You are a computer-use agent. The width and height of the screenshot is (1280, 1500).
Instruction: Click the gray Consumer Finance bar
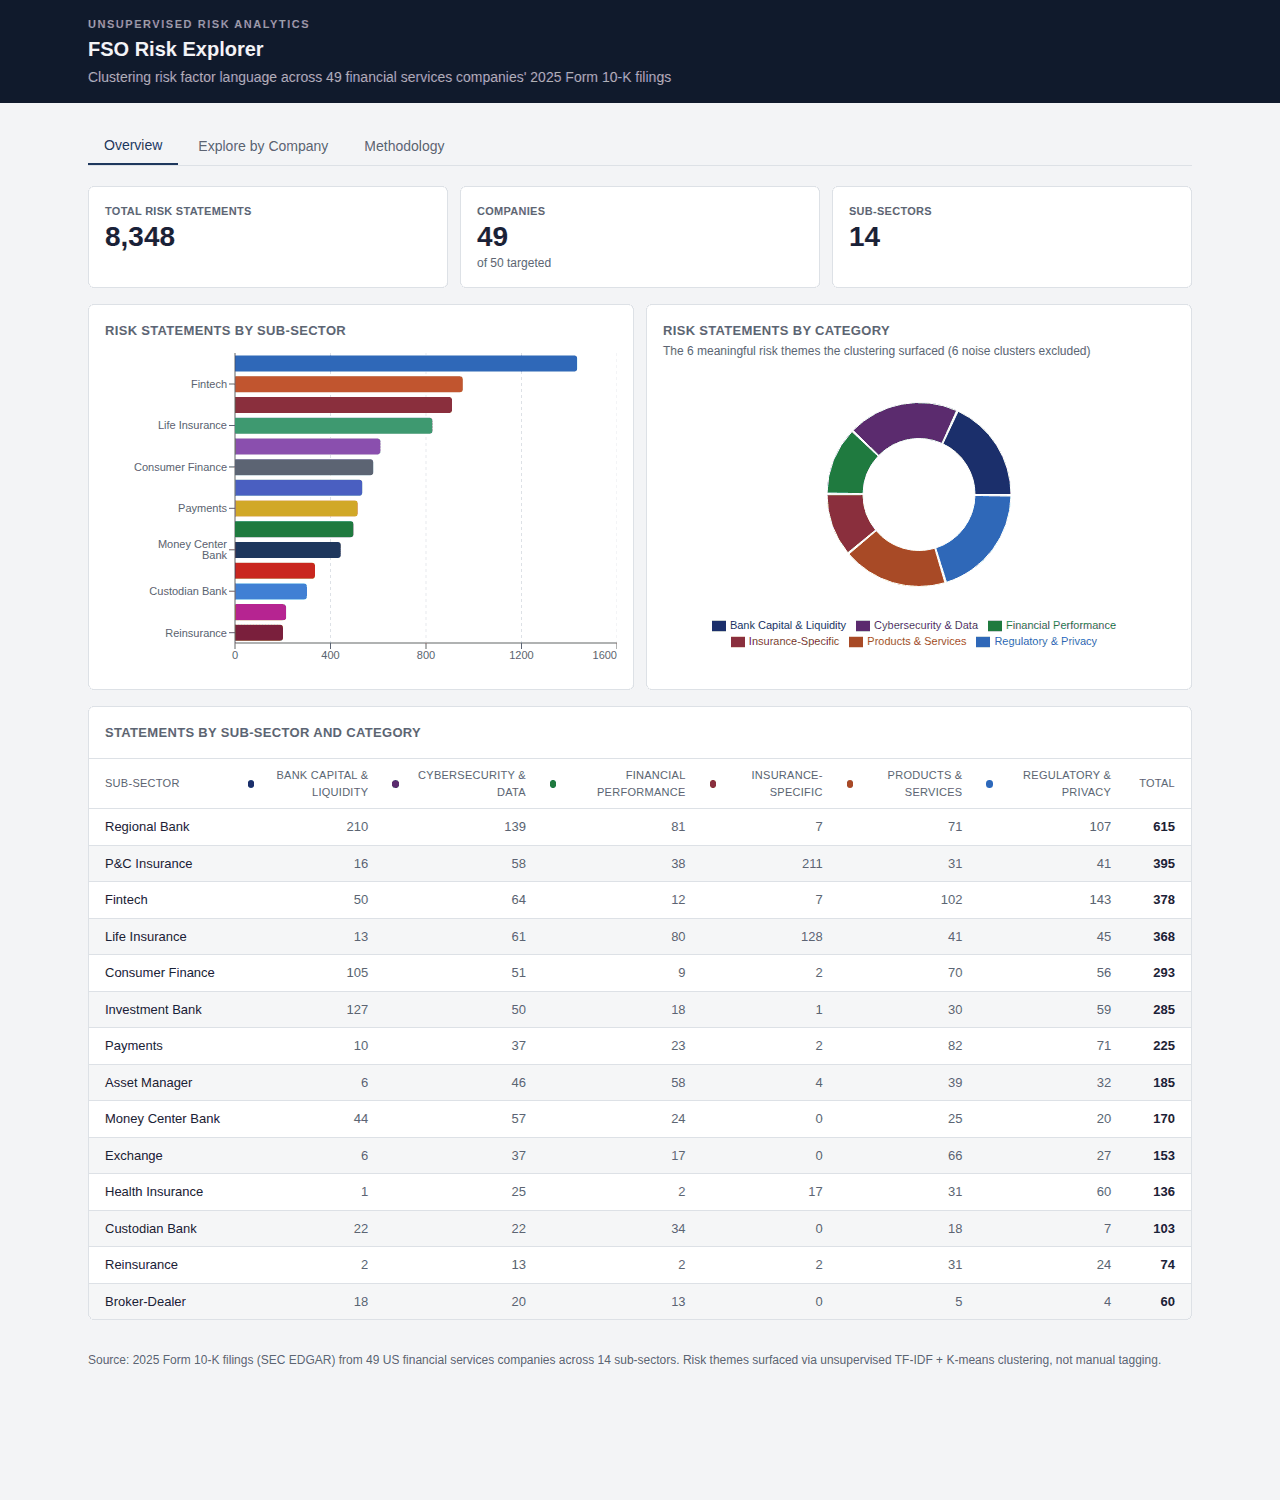304,467
